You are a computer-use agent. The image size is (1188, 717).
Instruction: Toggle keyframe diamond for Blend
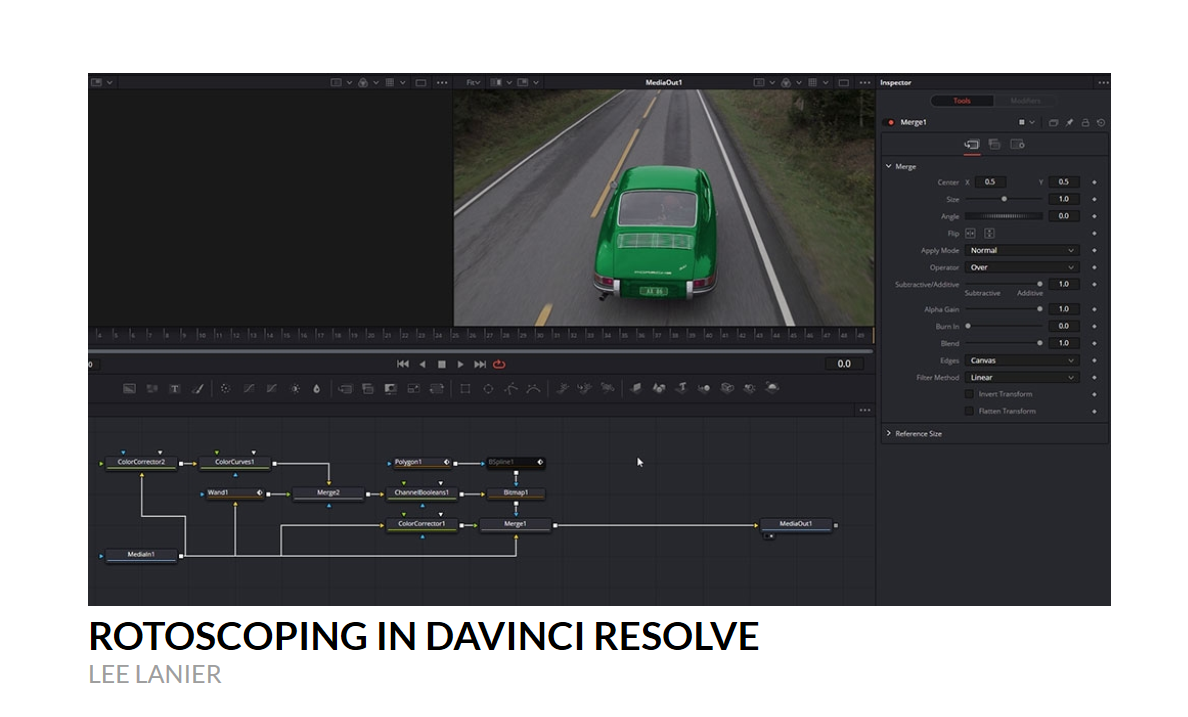pos(1094,343)
